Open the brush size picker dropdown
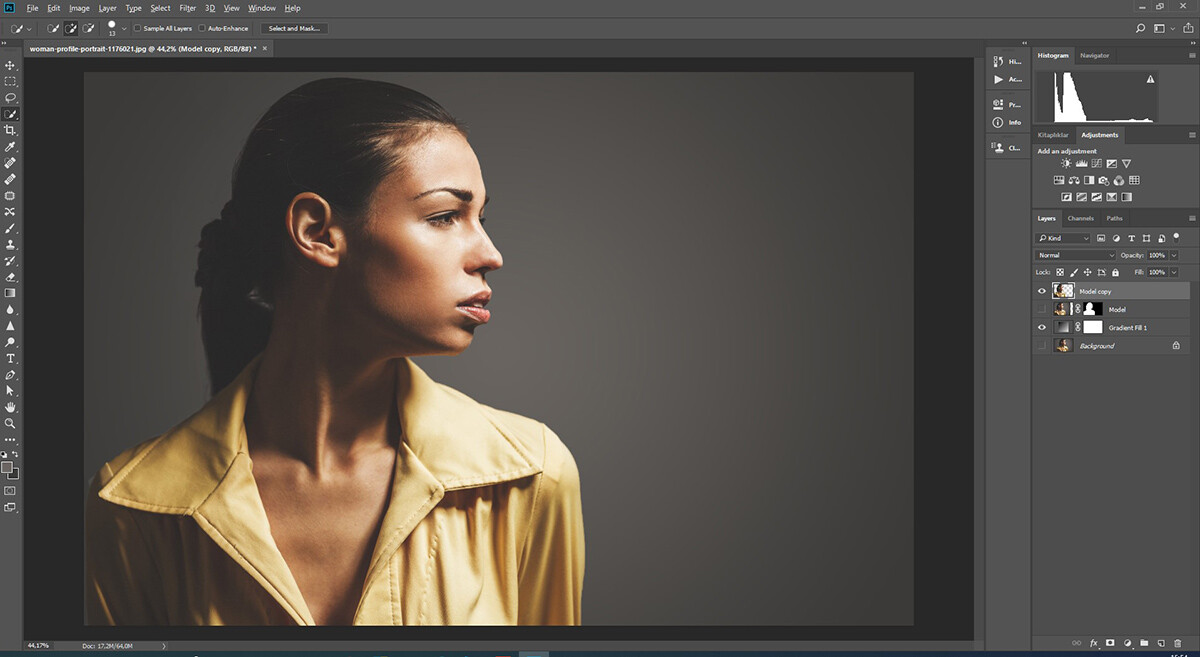The height and width of the screenshot is (657, 1200). [x=124, y=29]
